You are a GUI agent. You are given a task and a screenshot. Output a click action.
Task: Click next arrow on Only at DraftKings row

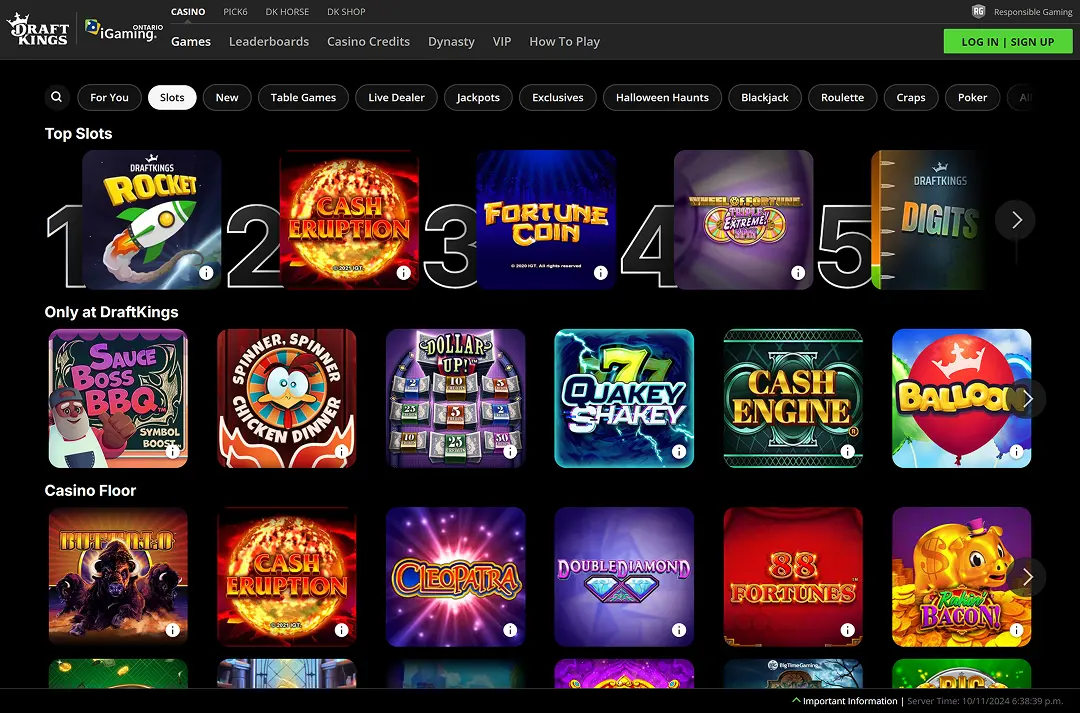[1027, 398]
